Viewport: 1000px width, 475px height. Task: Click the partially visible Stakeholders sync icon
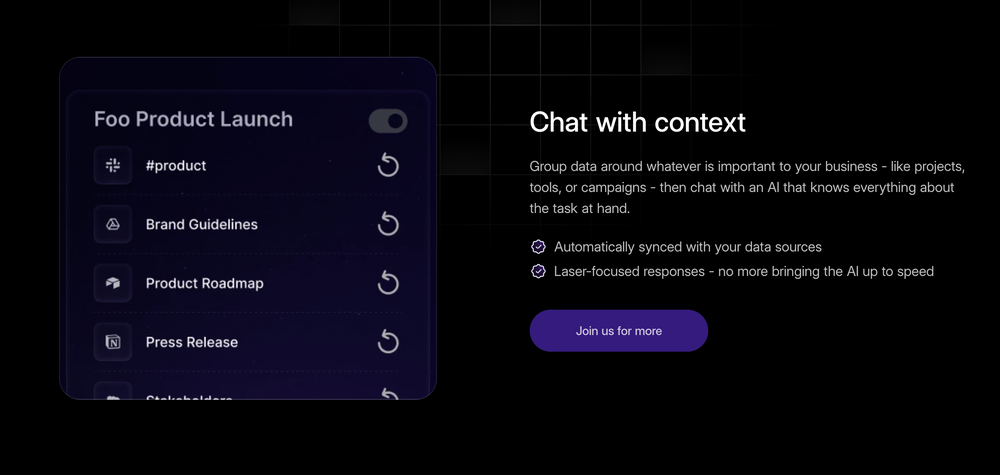point(388,394)
